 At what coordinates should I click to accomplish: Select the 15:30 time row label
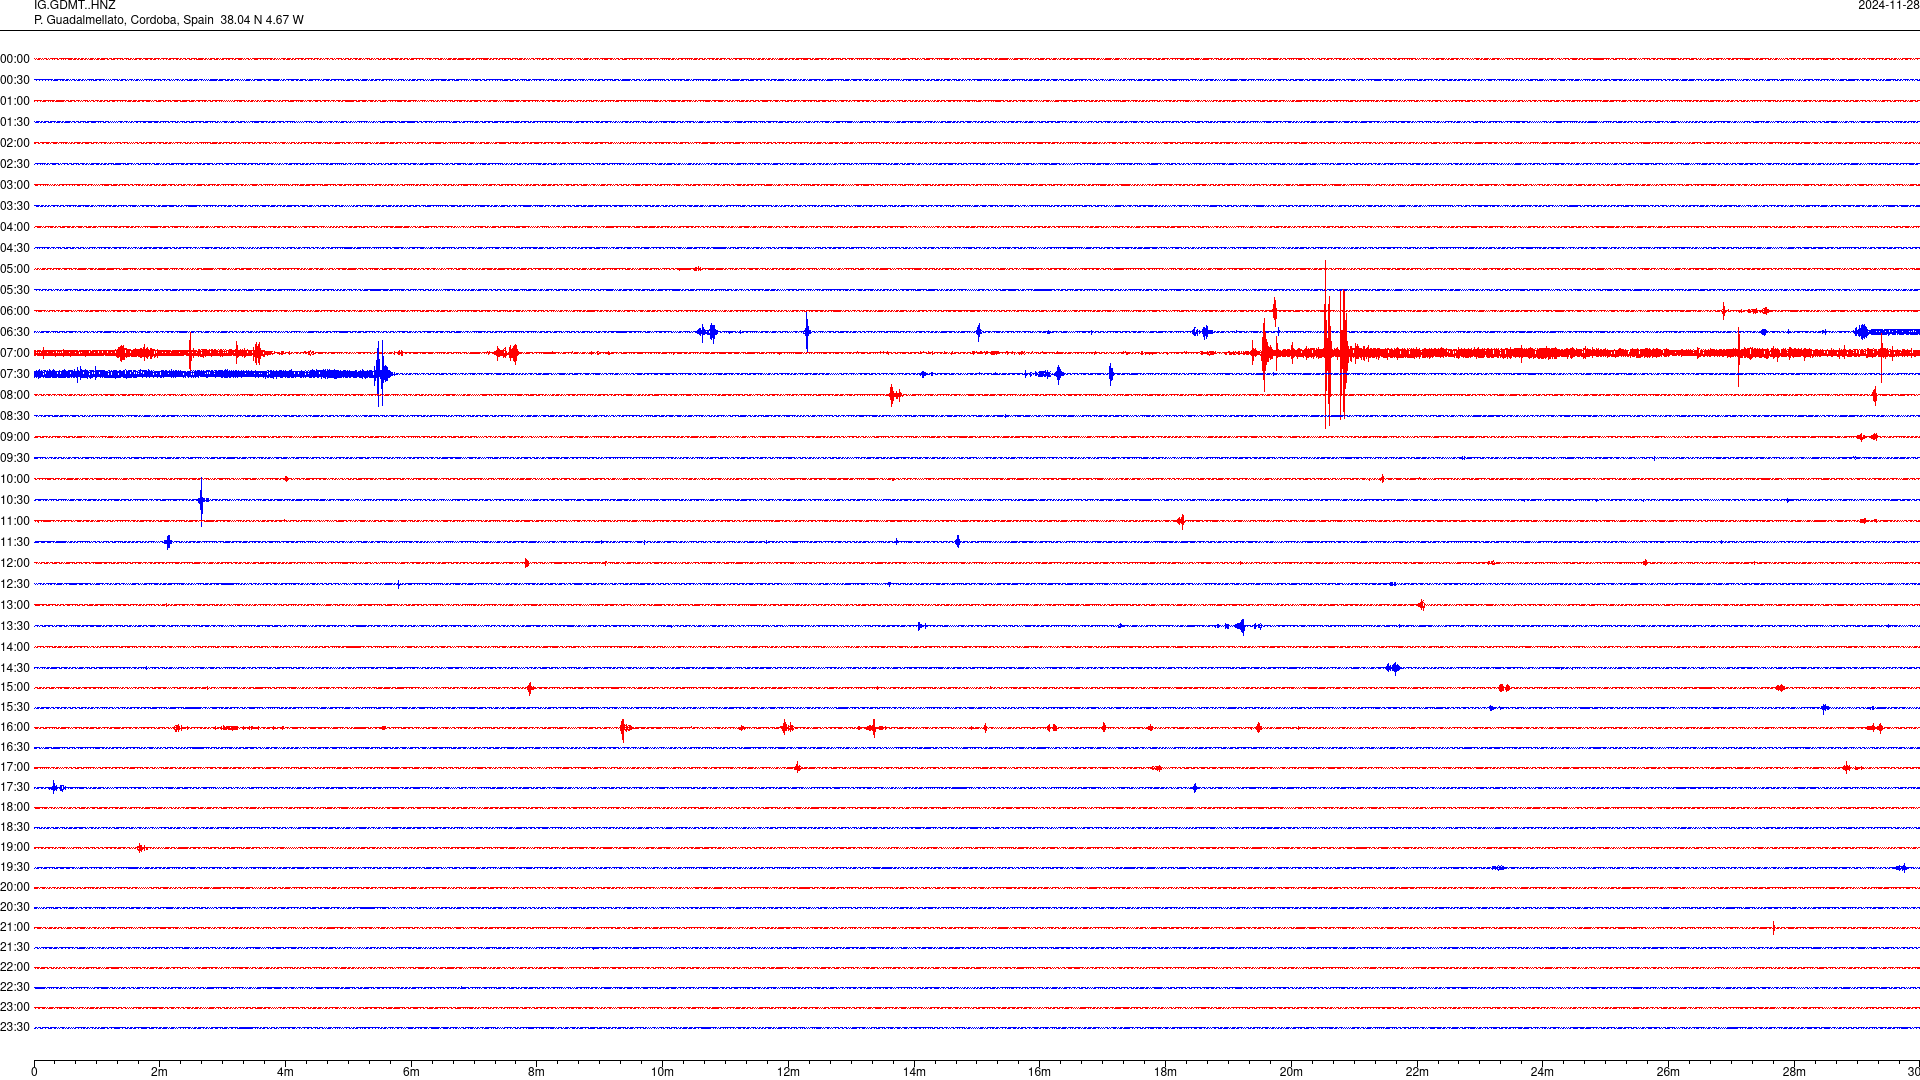(15, 707)
